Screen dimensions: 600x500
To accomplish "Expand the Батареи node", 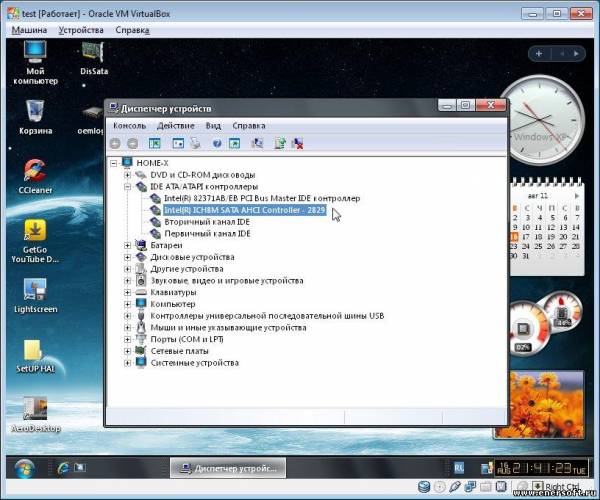I will click(x=127, y=246).
